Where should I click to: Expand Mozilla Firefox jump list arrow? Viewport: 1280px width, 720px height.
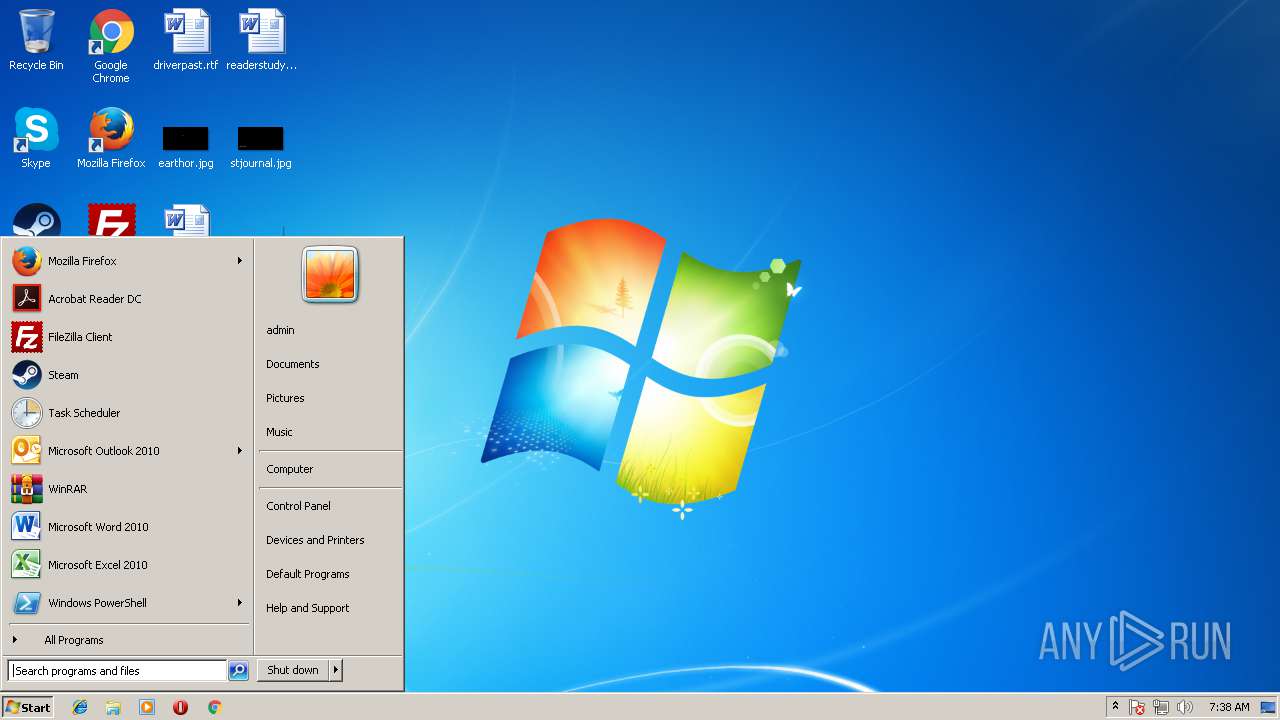[239, 261]
